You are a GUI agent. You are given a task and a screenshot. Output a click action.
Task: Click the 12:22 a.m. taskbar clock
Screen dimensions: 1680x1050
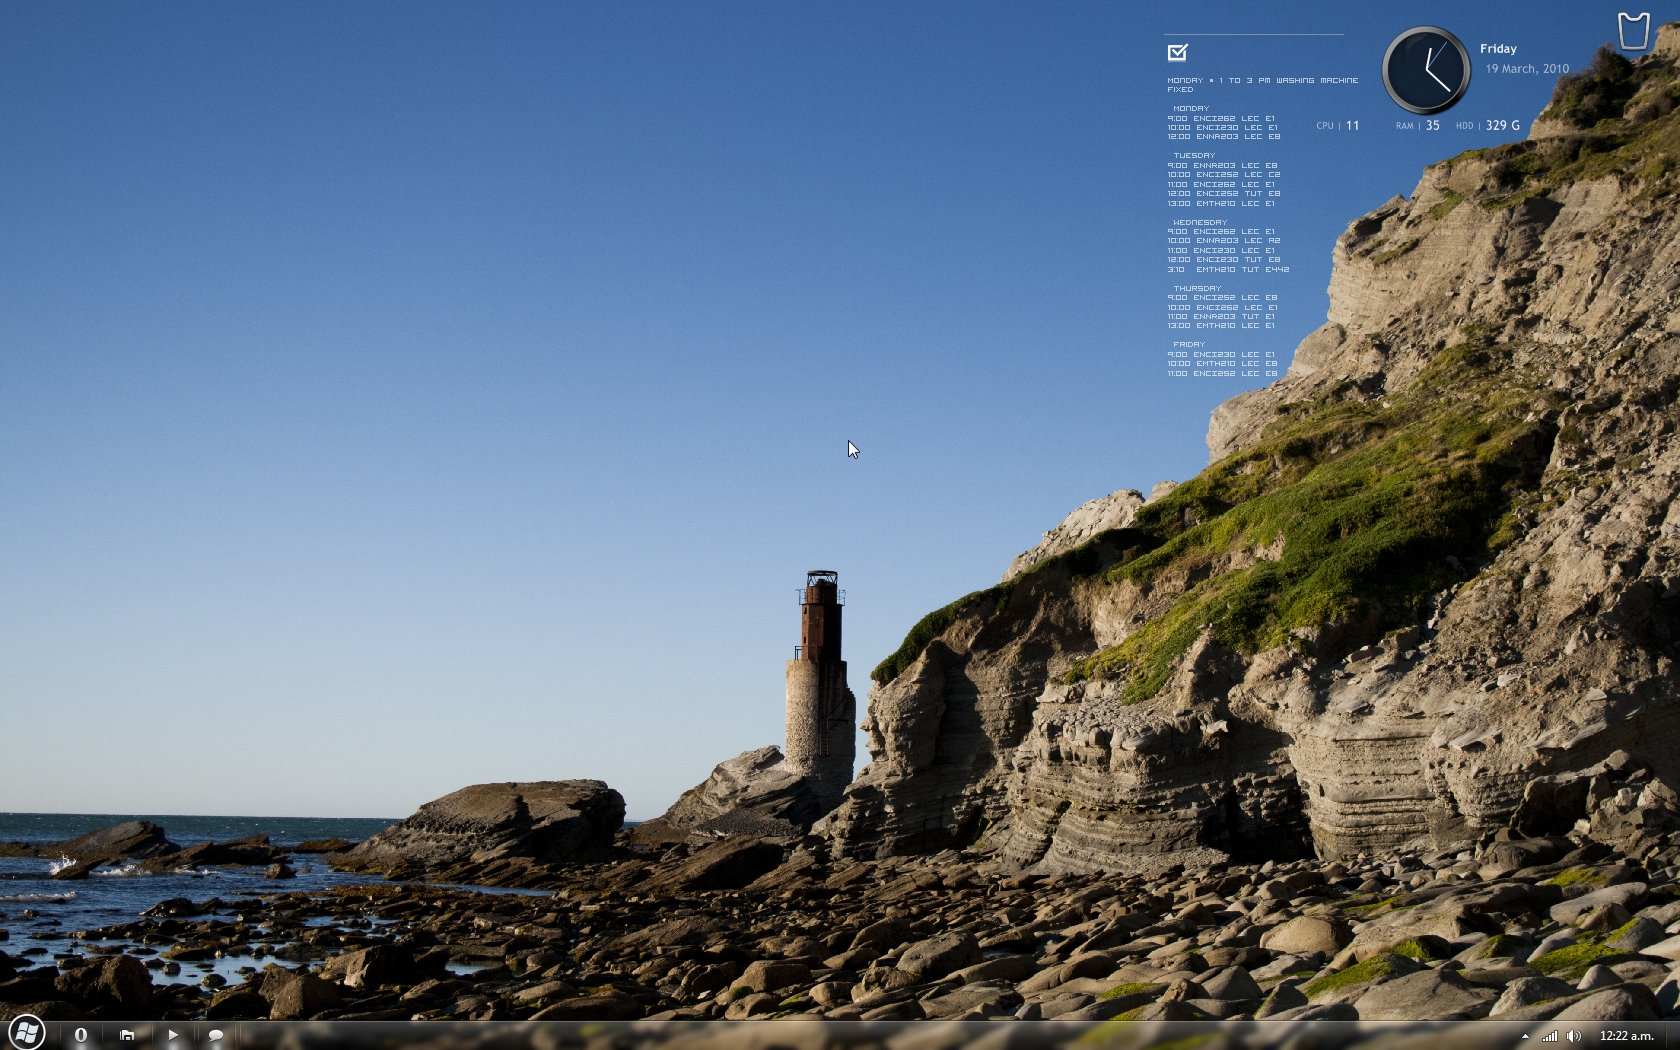tap(1626, 1036)
